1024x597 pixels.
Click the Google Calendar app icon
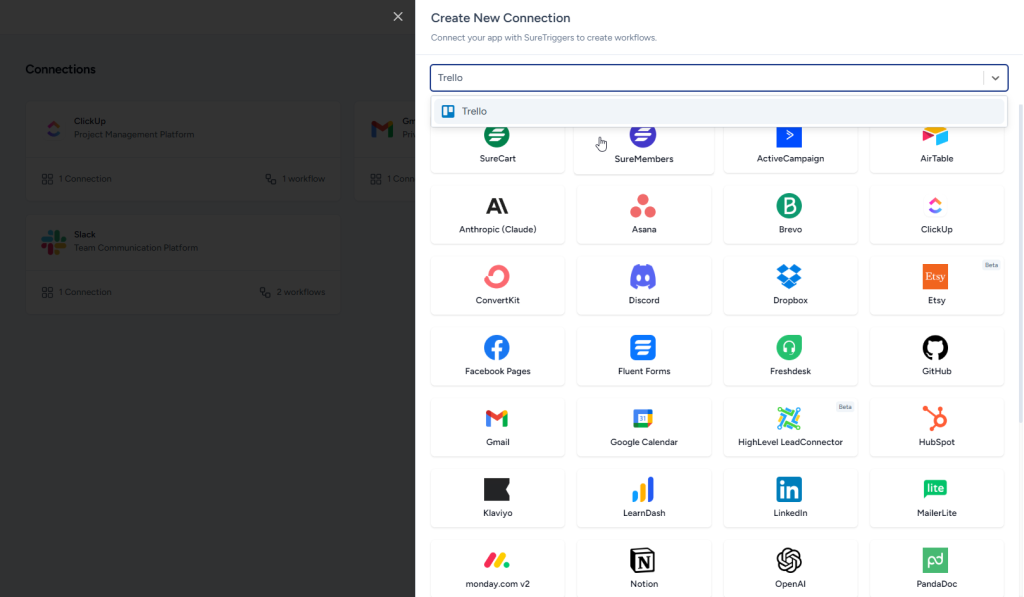(643, 419)
